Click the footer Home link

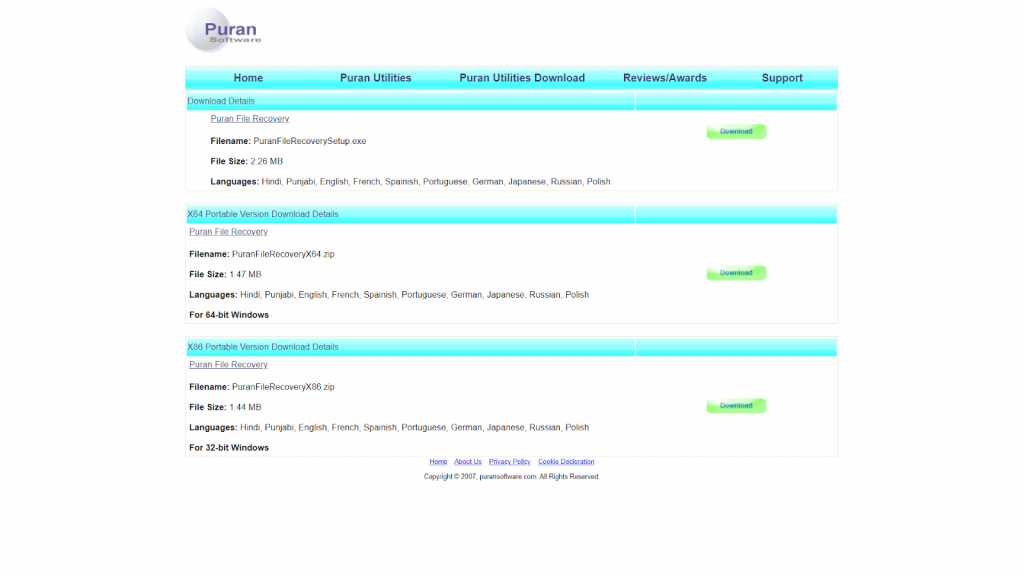click(x=438, y=462)
